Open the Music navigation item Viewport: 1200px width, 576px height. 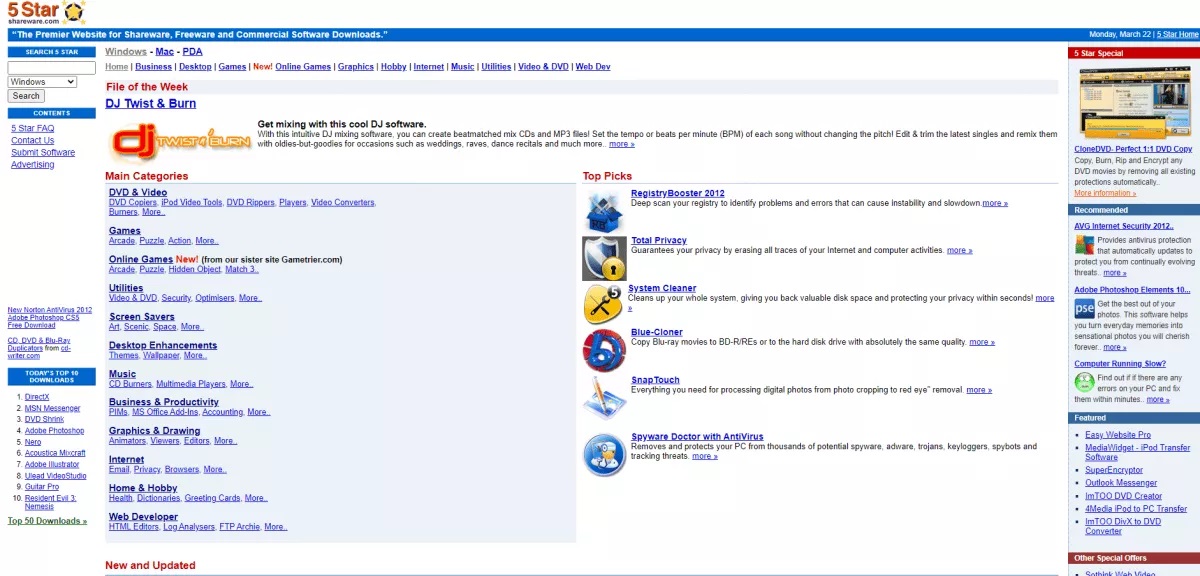463,67
